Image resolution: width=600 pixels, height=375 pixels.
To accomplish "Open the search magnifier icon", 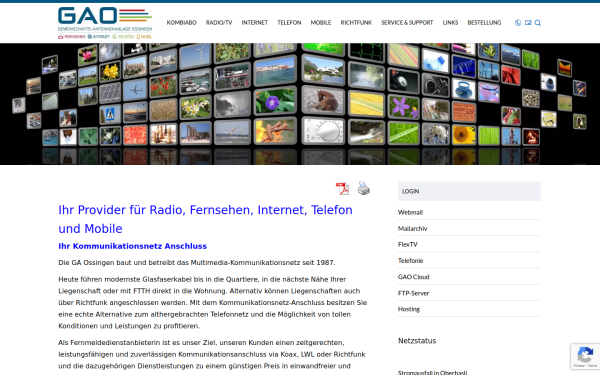I will click(538, 23).
